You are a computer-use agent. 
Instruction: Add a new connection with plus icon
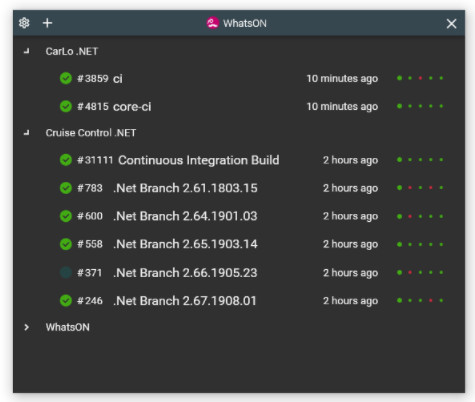coord(47,23)
